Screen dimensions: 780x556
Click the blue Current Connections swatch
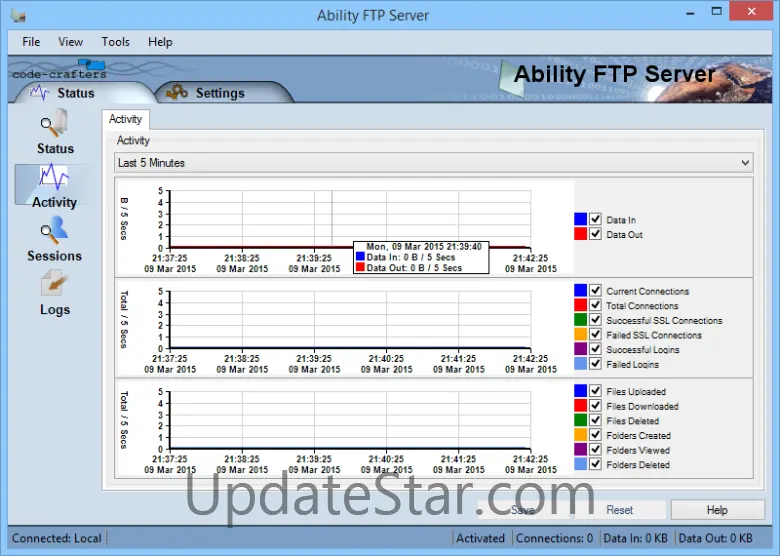pyautogui.click(x=581, y=290)
